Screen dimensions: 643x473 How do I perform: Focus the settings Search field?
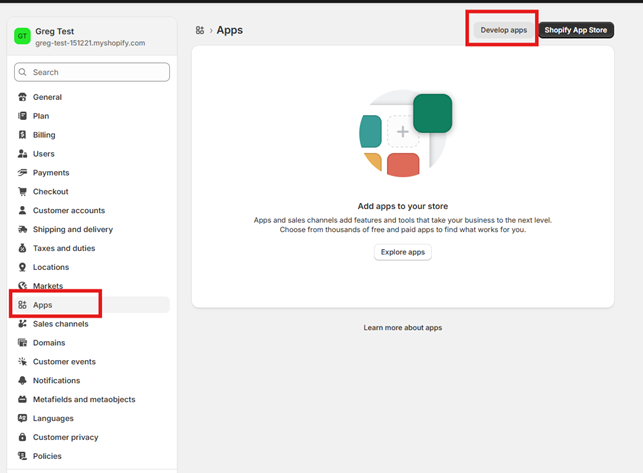click(x=92, y=72)
